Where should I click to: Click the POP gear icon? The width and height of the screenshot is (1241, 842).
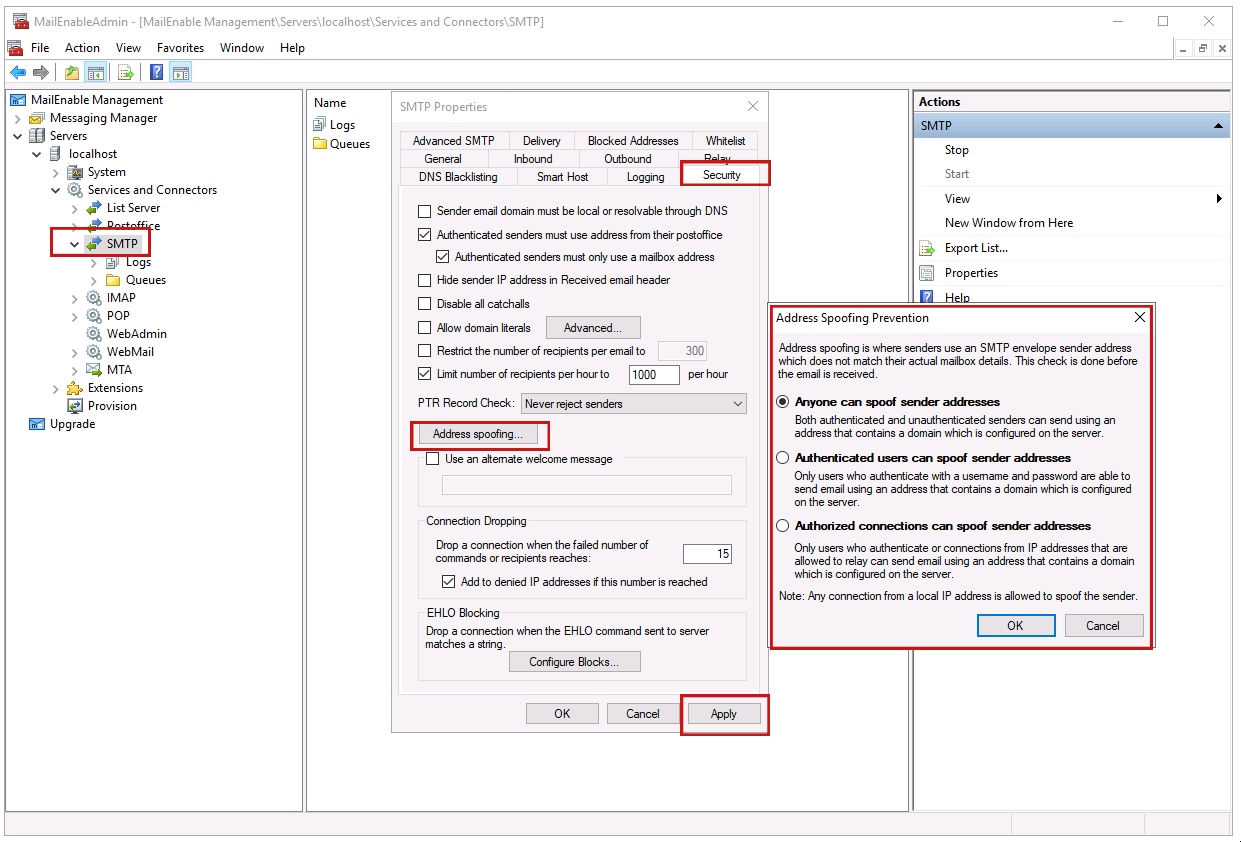[94, 316]
